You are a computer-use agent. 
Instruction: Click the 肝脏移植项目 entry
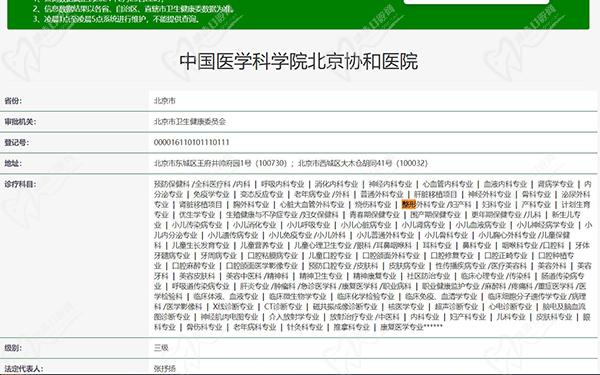coord(435,194)
